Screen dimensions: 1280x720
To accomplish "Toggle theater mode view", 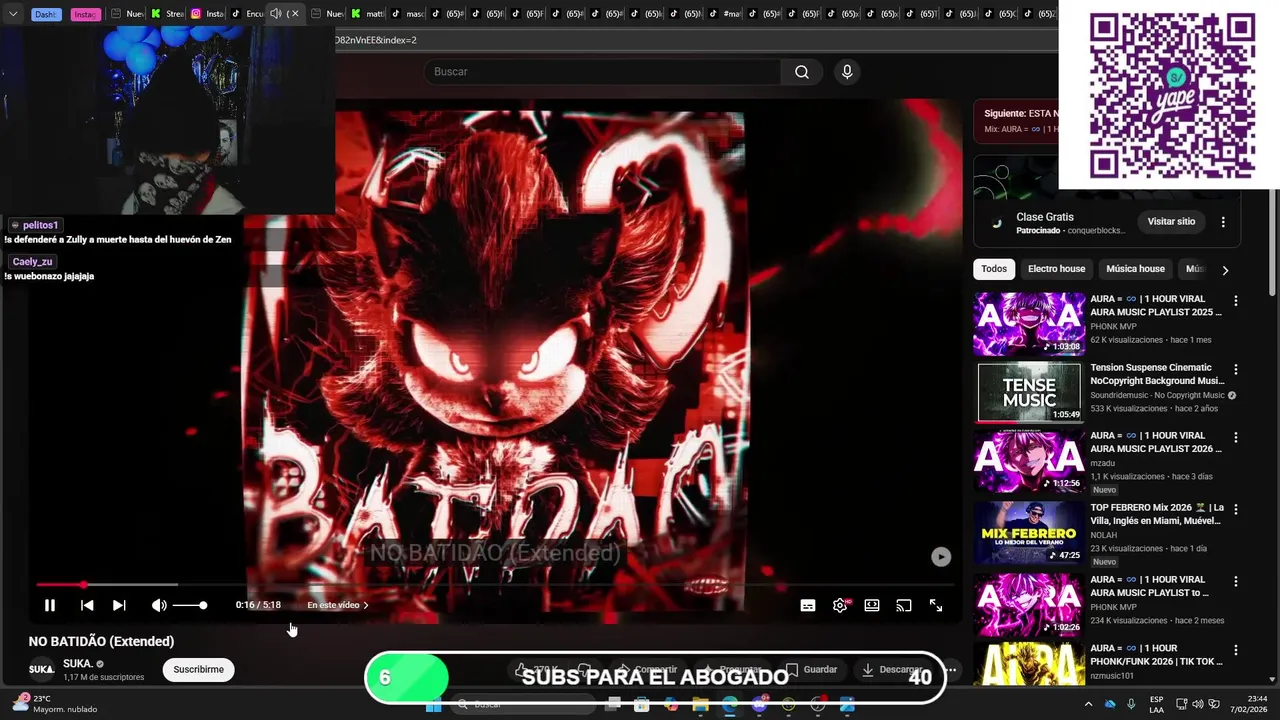I will tap(872, 605).
